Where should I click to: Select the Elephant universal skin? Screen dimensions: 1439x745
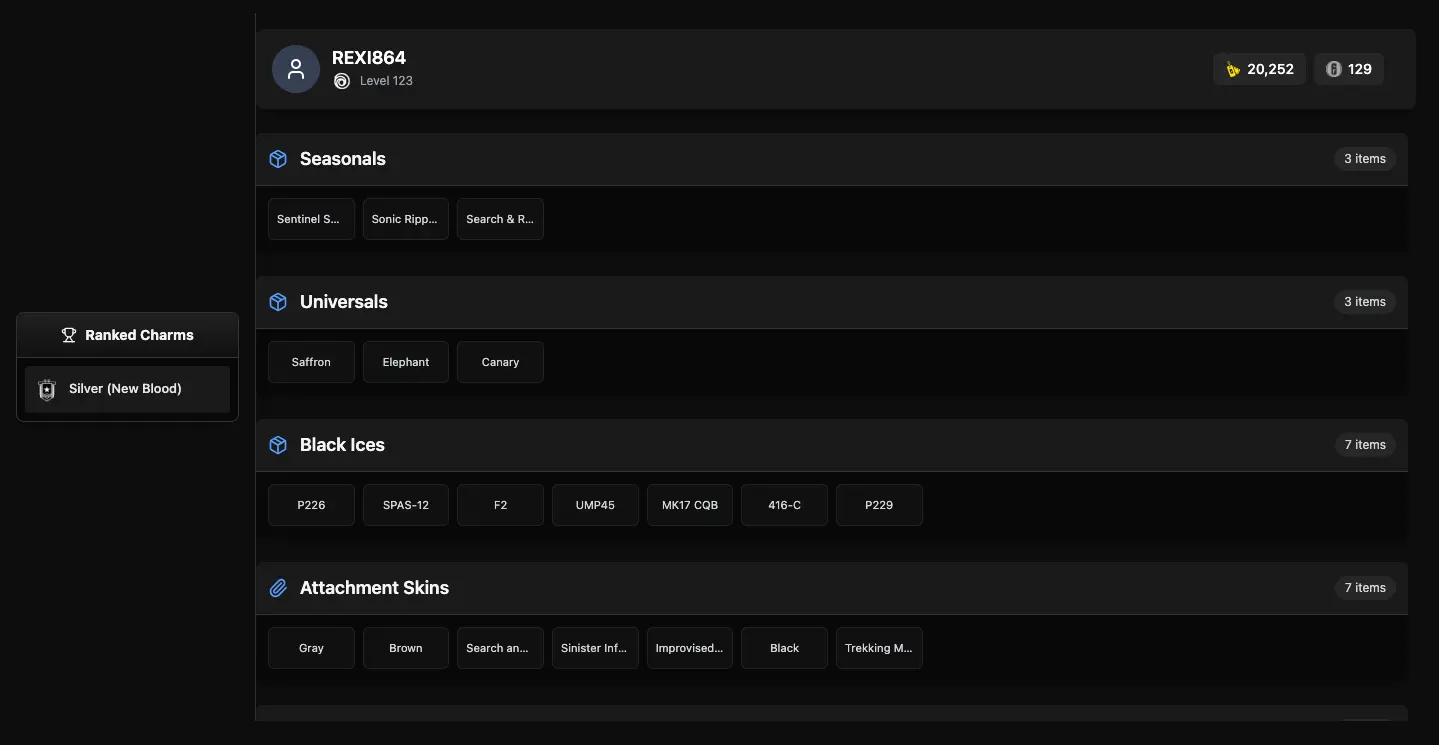tap(406, 362)
